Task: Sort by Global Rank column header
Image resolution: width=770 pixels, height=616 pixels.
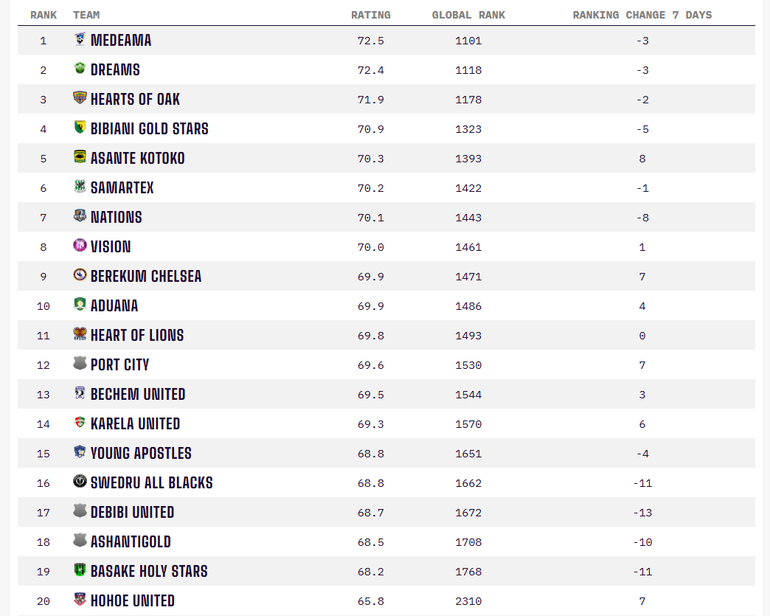Action: (x=468, y=15)
